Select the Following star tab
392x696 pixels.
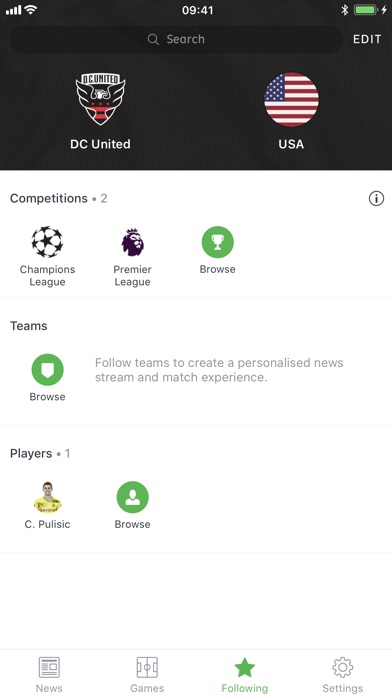coord(245,675)
